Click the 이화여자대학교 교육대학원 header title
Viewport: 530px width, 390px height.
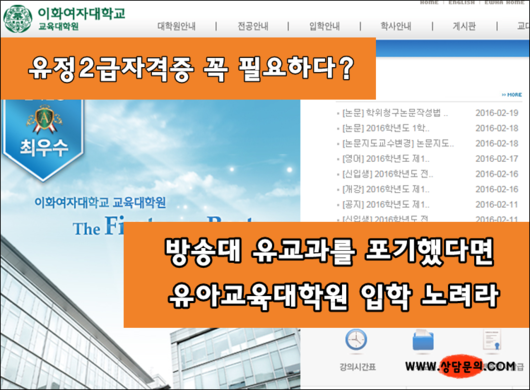tap(81, 19)
